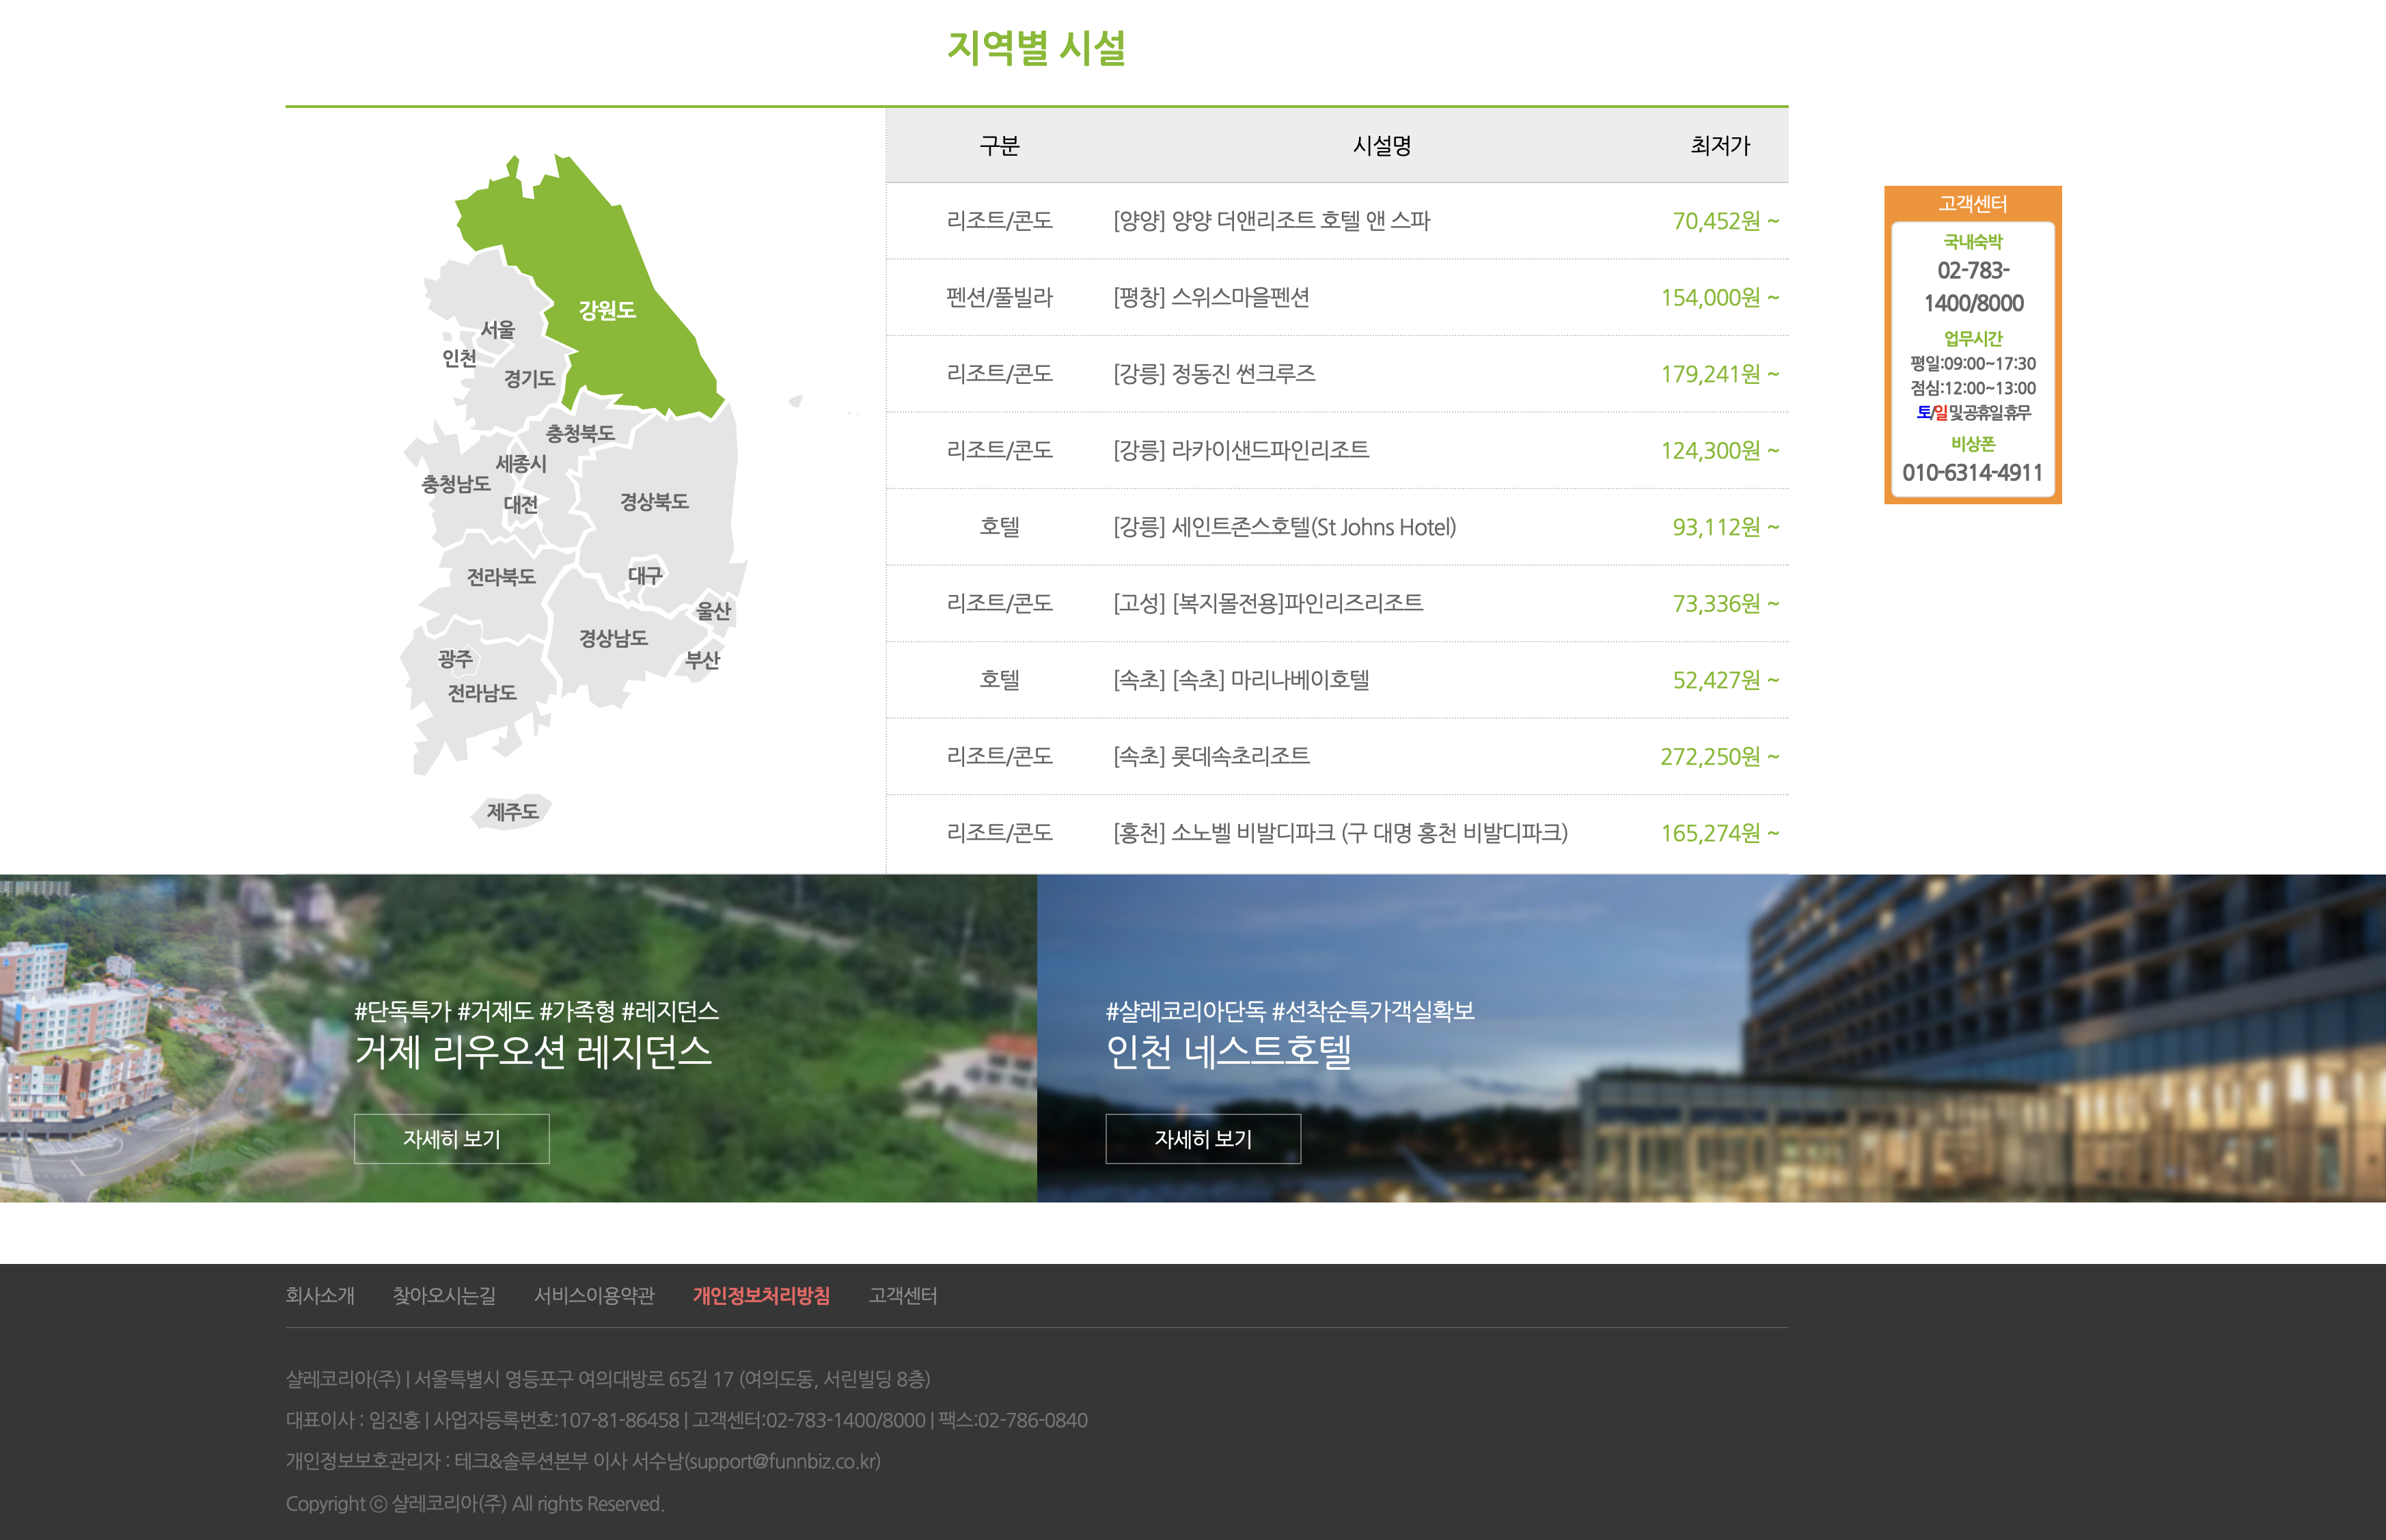The image size is (2386, 1540).
Task: Open 평창 스위스마을펜션 facility link
Action: (1211, 297)
